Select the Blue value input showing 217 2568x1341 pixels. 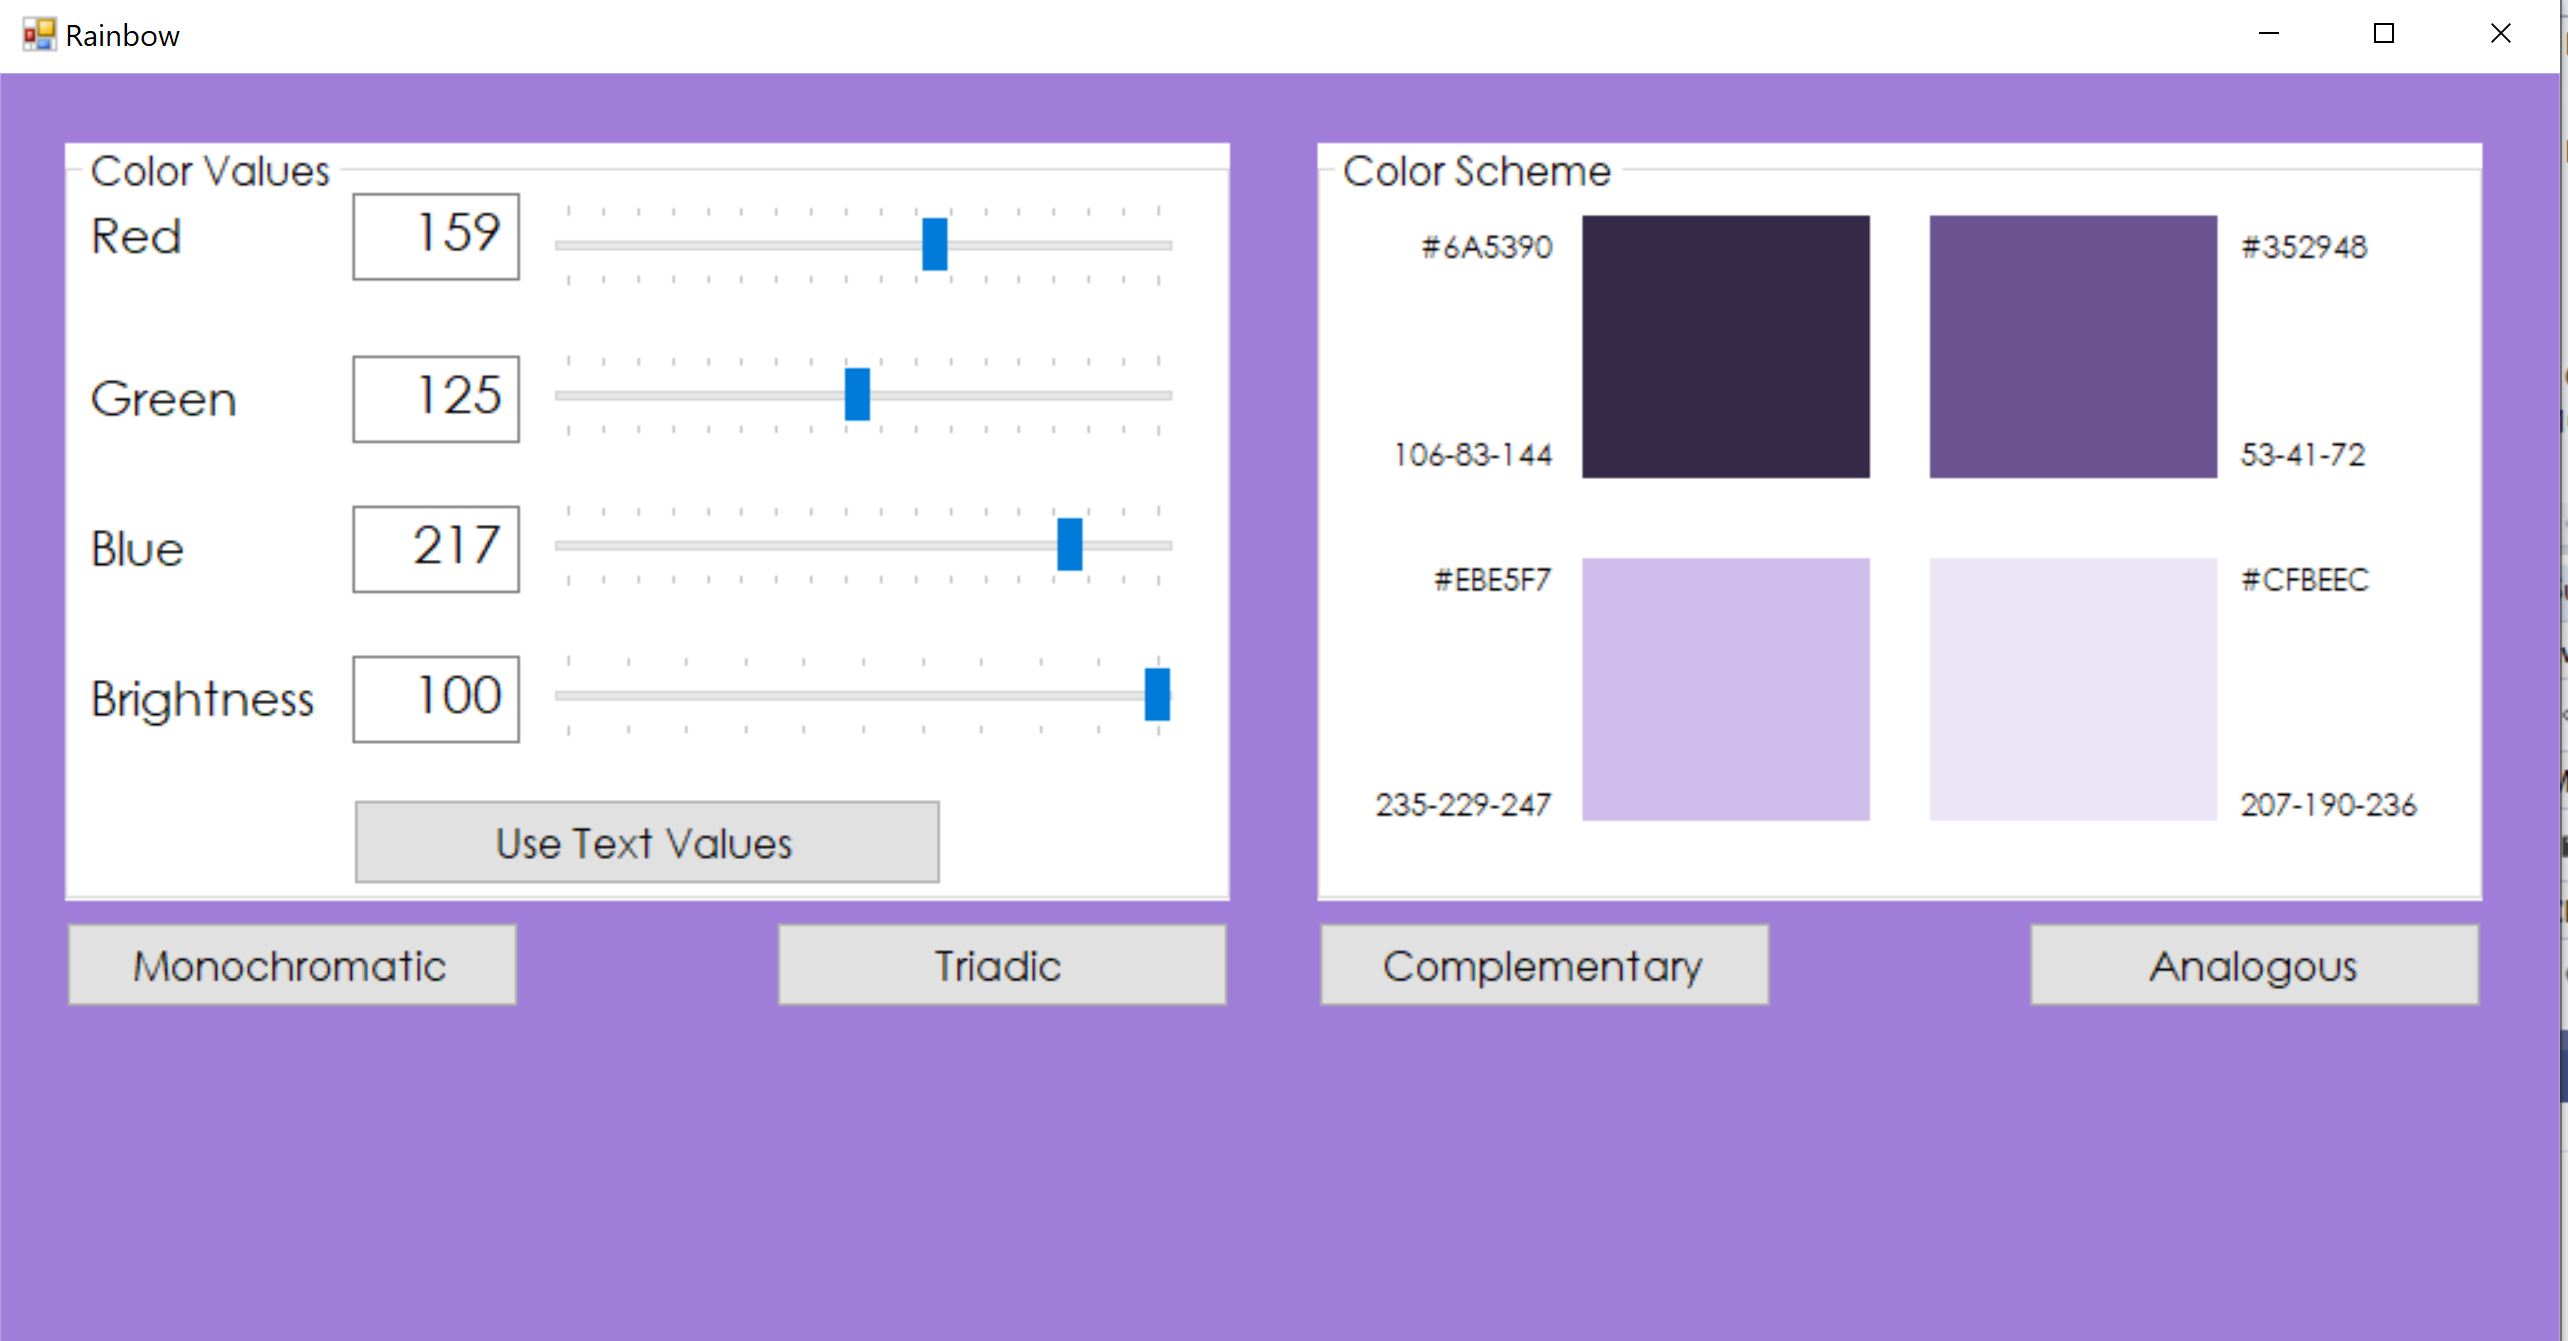pyautogui.click(x=436, y=549)
